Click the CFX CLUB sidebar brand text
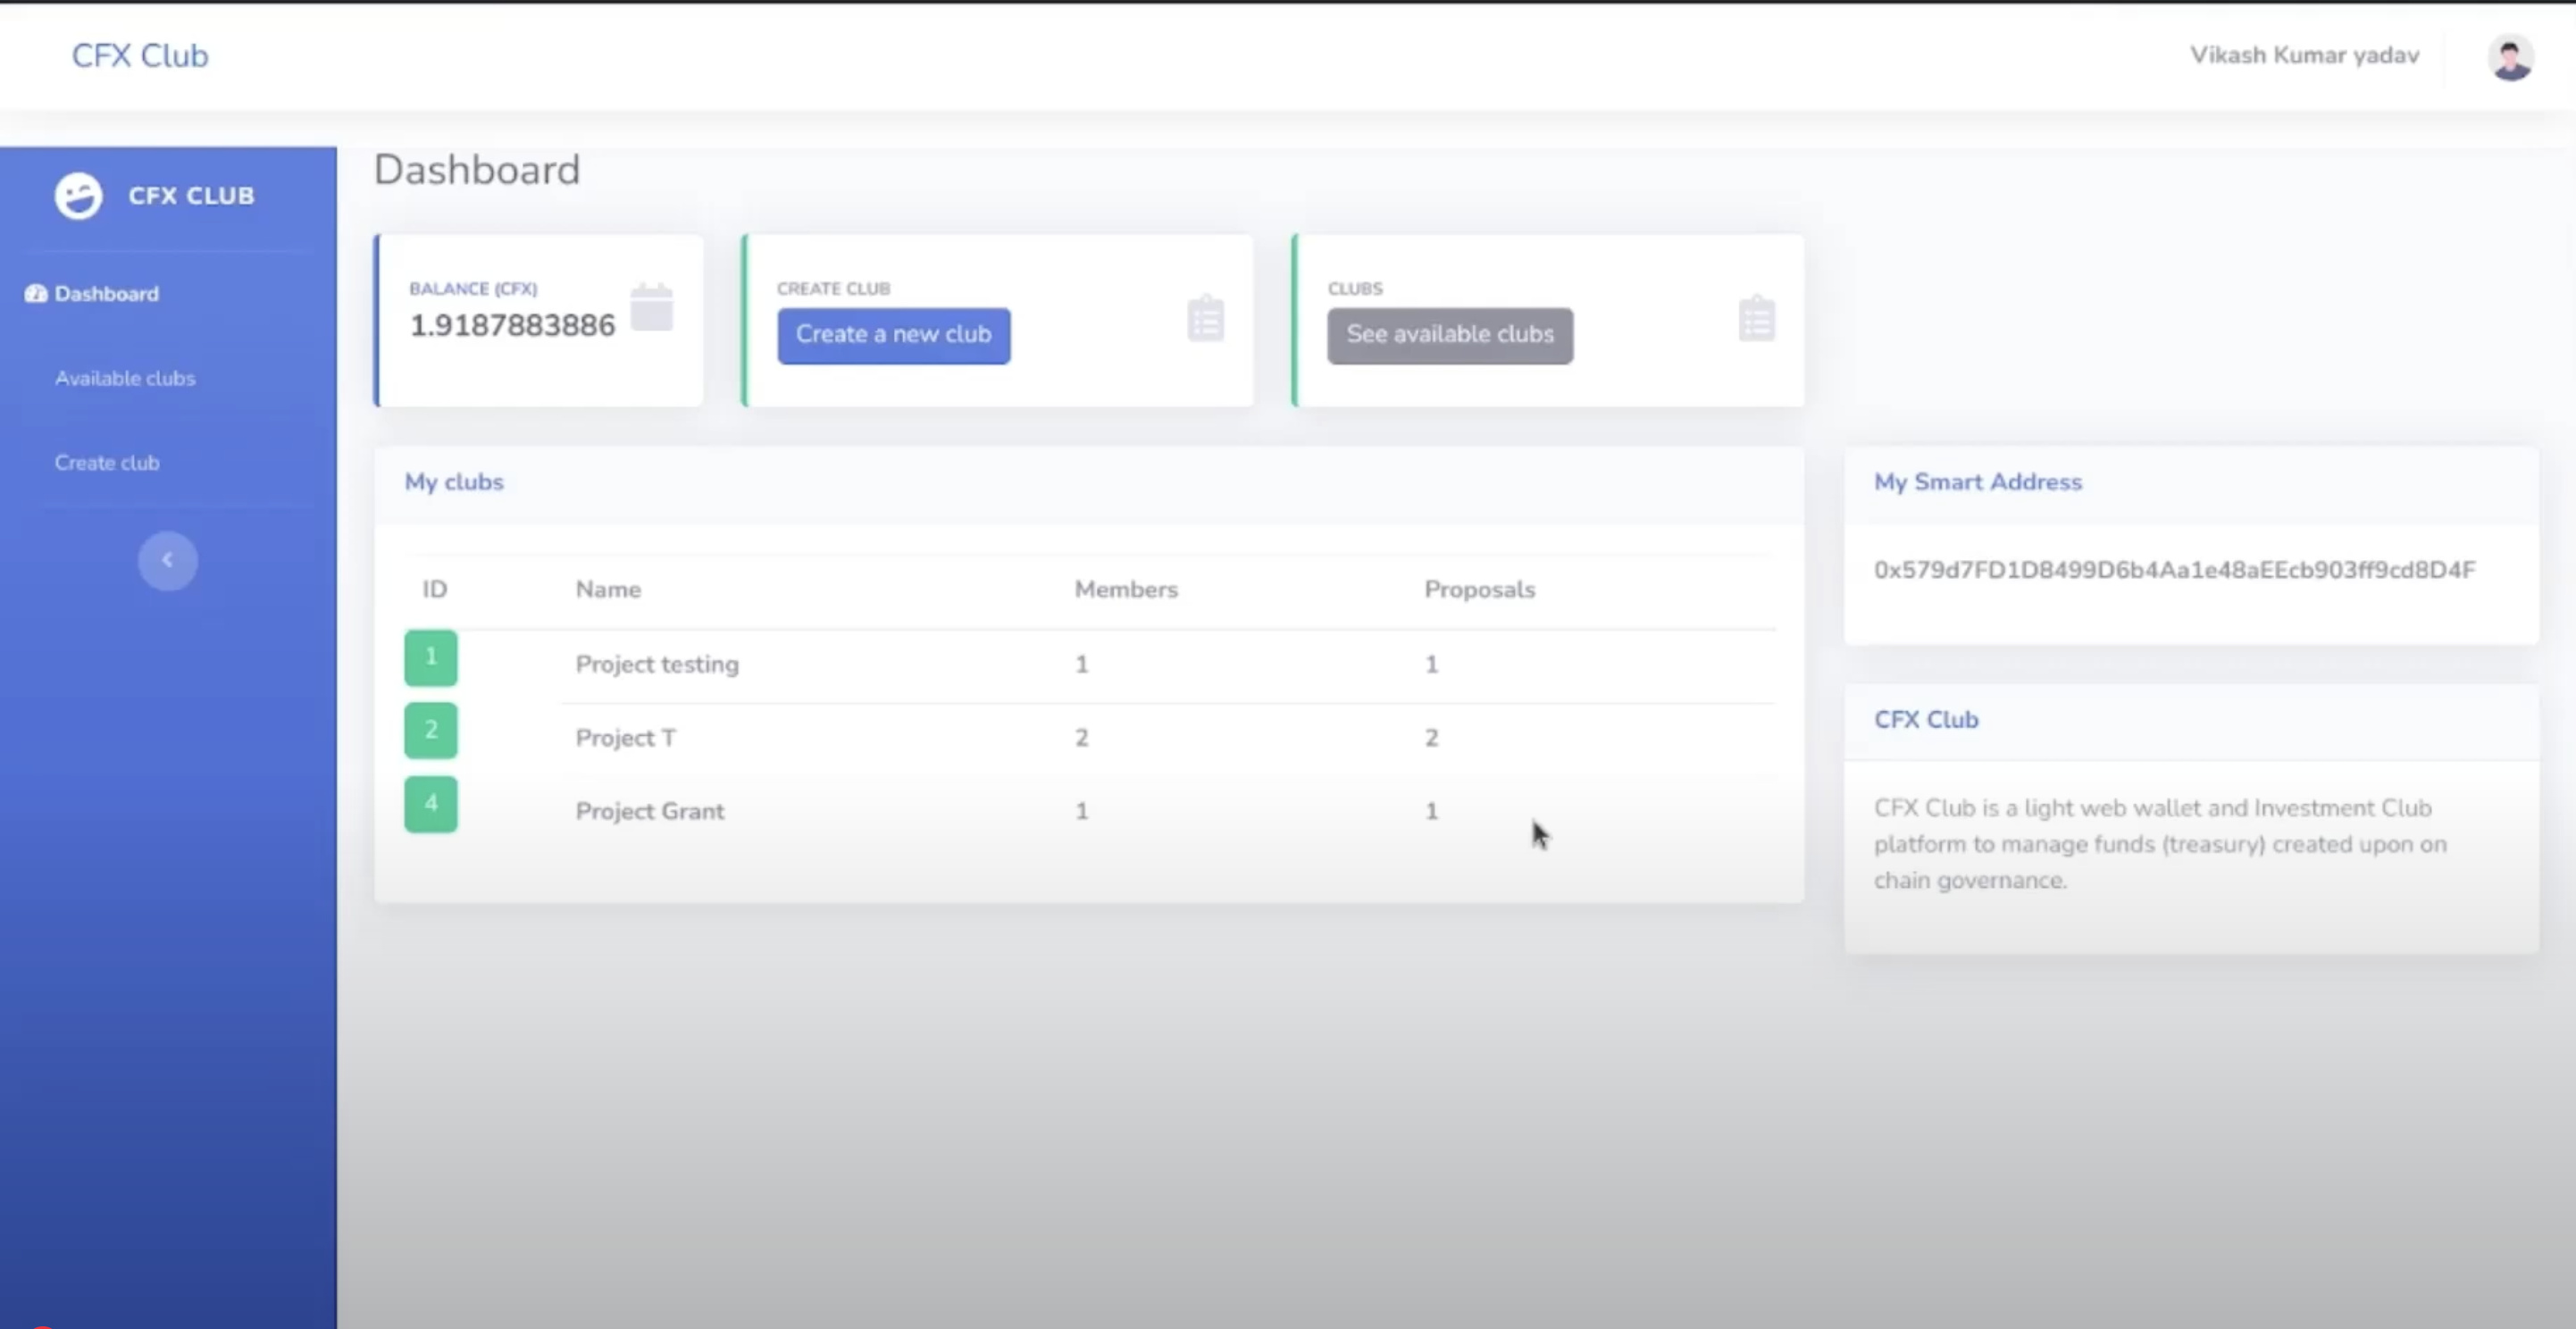Image resolution: width=2576 pixels, height=1329 pixels. [x=191, y=196]
